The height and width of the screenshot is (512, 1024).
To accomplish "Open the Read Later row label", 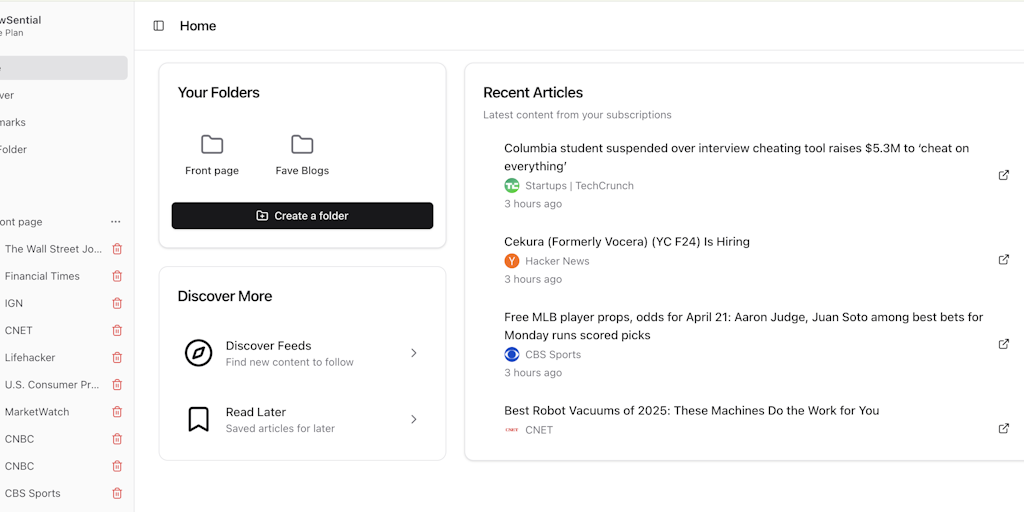I will (255, 412).
